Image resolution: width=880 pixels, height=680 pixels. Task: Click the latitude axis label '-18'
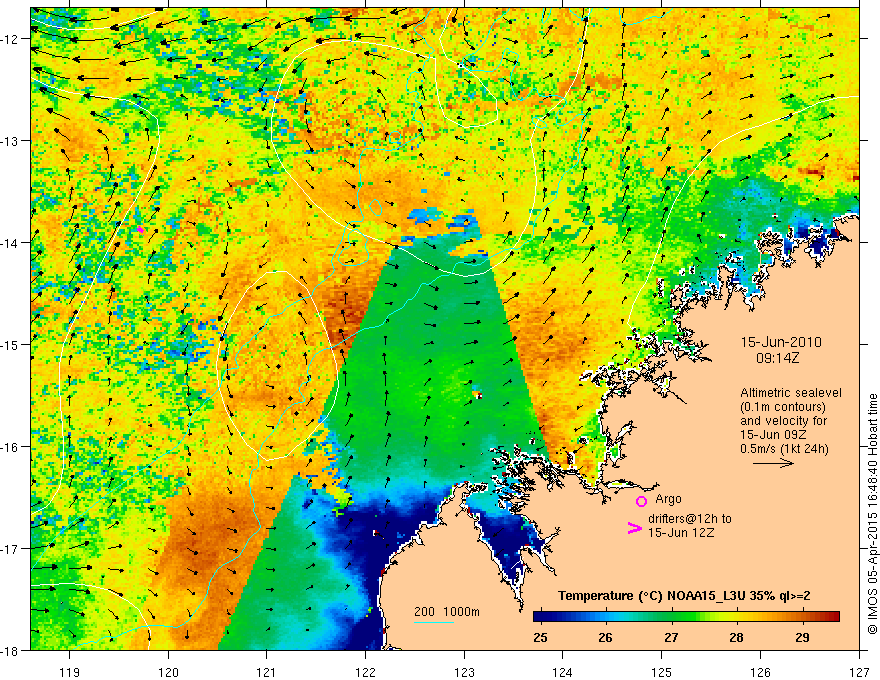pyautogui.click(x=11, y=651)
